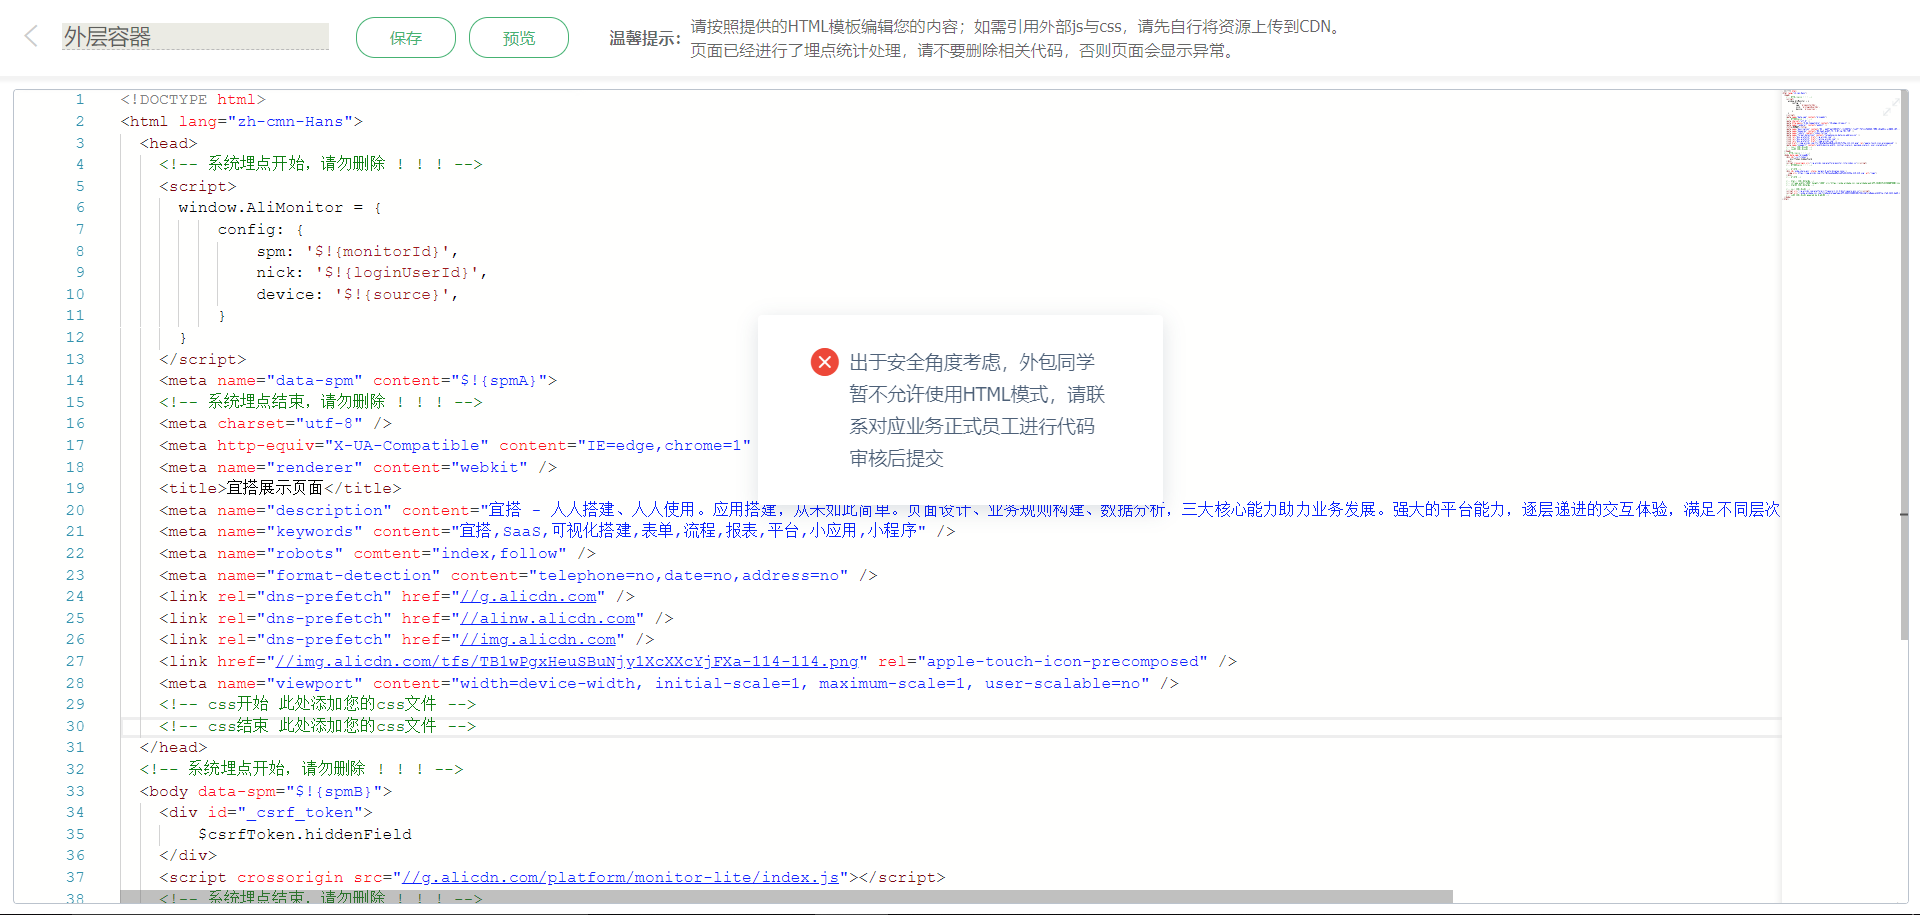Click the meta renderer webkit line
Image resolution: width=1920 pixels, height=915 pixels.
click(x=358, y=468)
